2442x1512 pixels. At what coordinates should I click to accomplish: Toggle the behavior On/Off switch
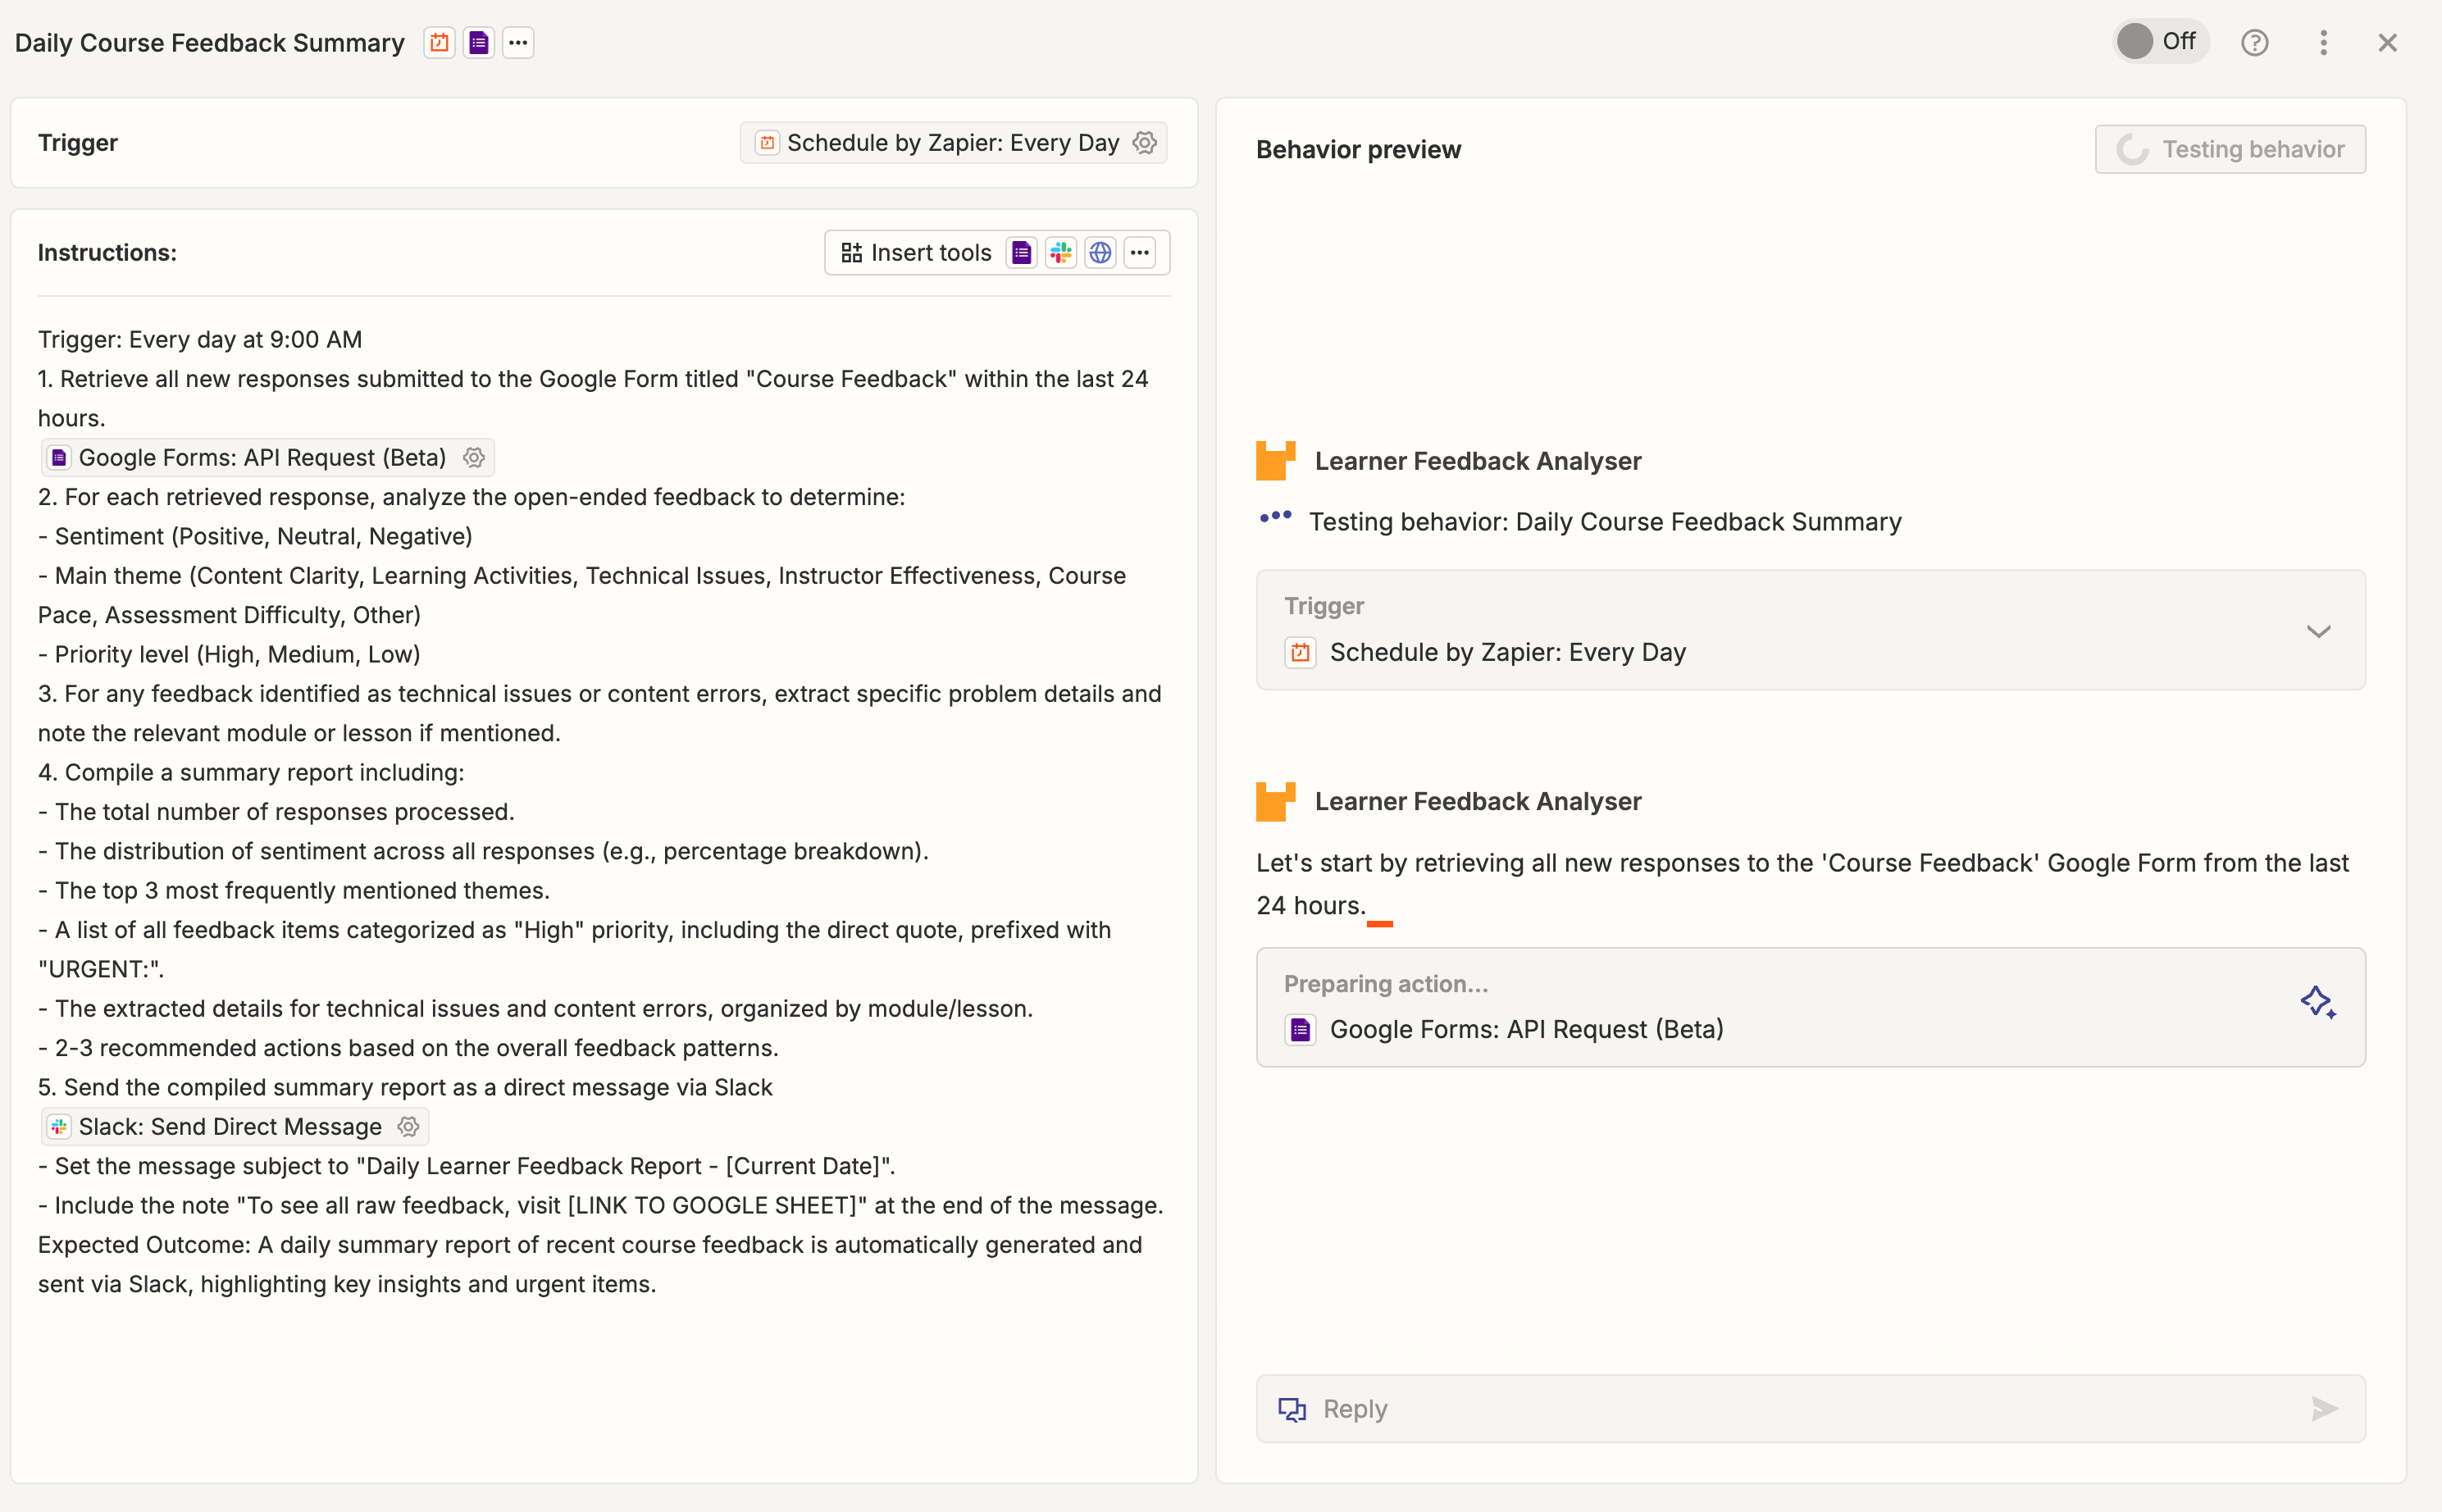click(x=2160, y=42)
